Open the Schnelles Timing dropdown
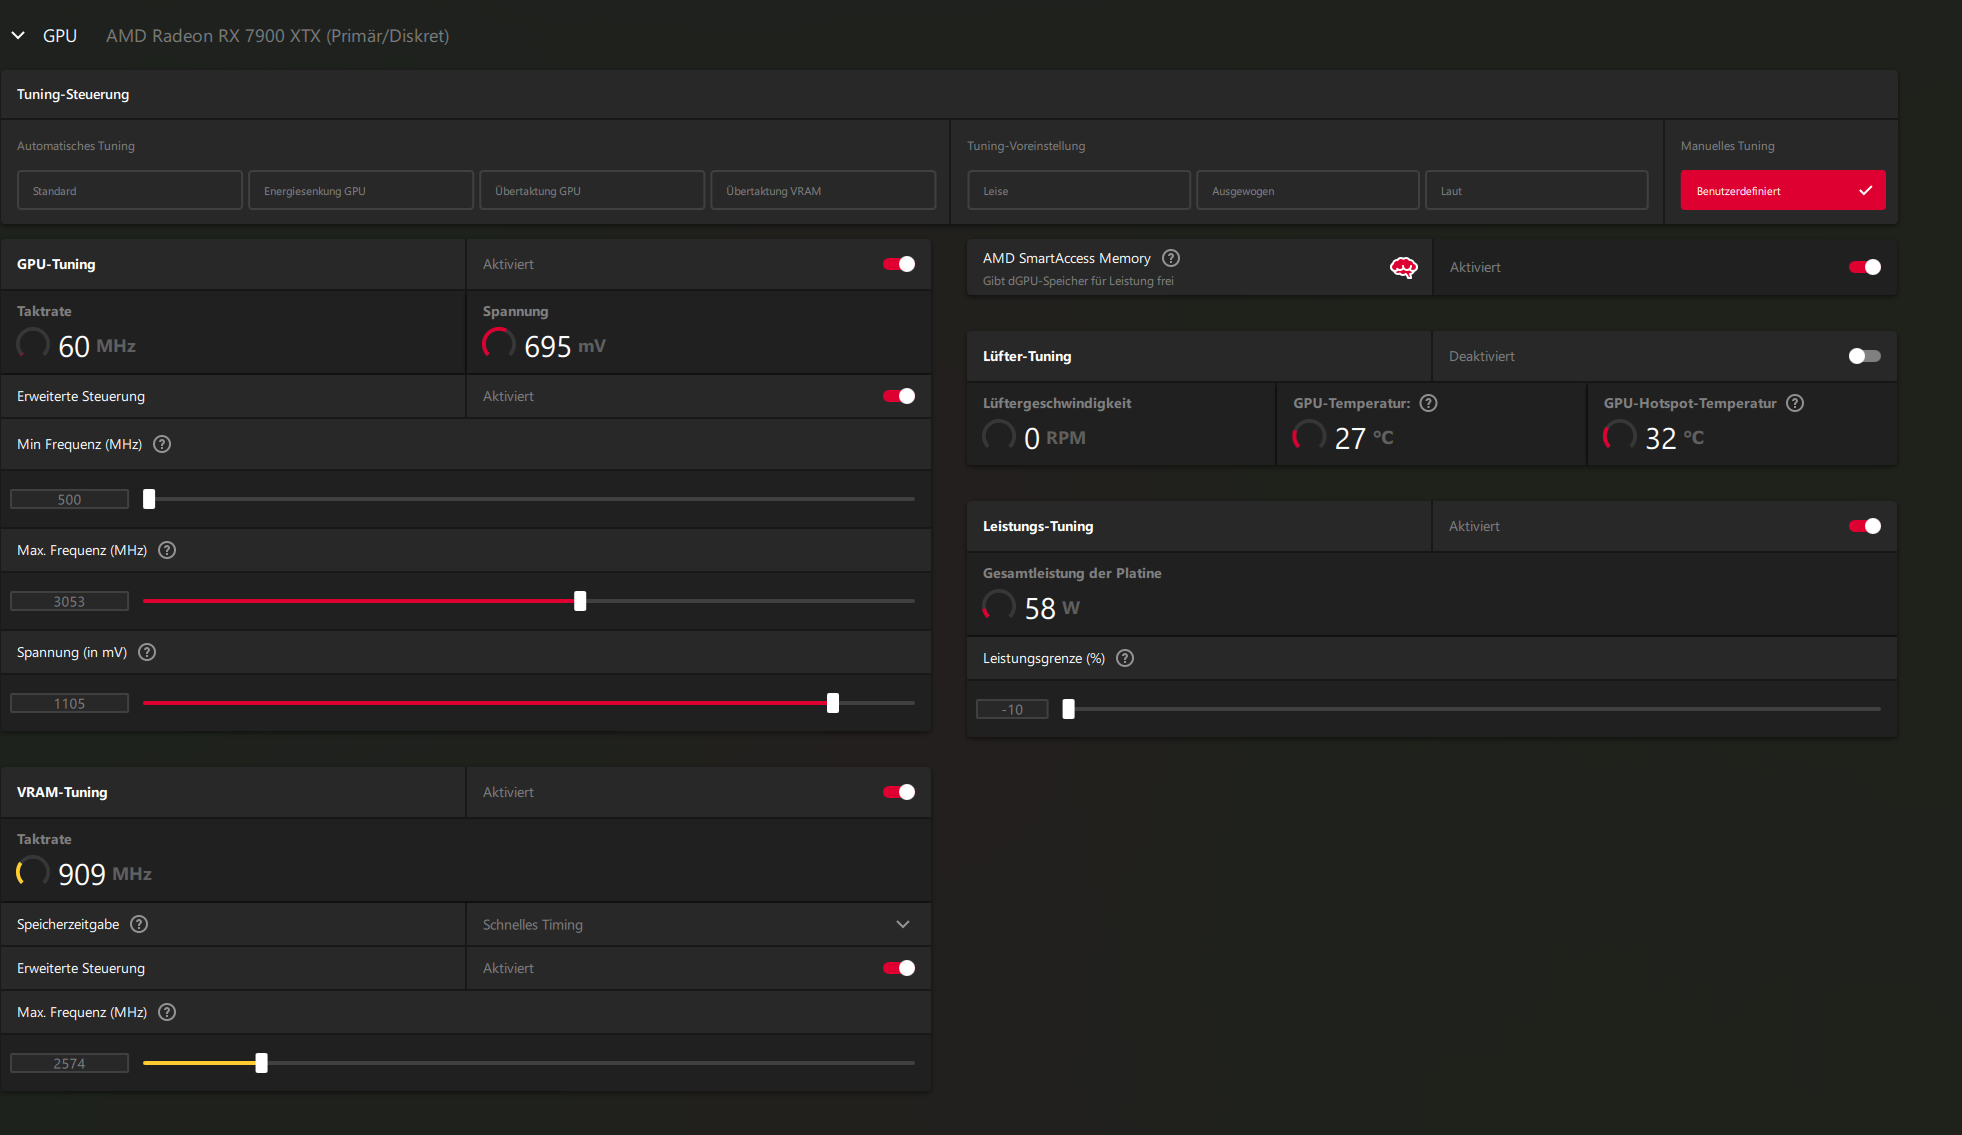Image resolution: width=1962 pixels, height=1135 pixels. click(x=698, y=925)
